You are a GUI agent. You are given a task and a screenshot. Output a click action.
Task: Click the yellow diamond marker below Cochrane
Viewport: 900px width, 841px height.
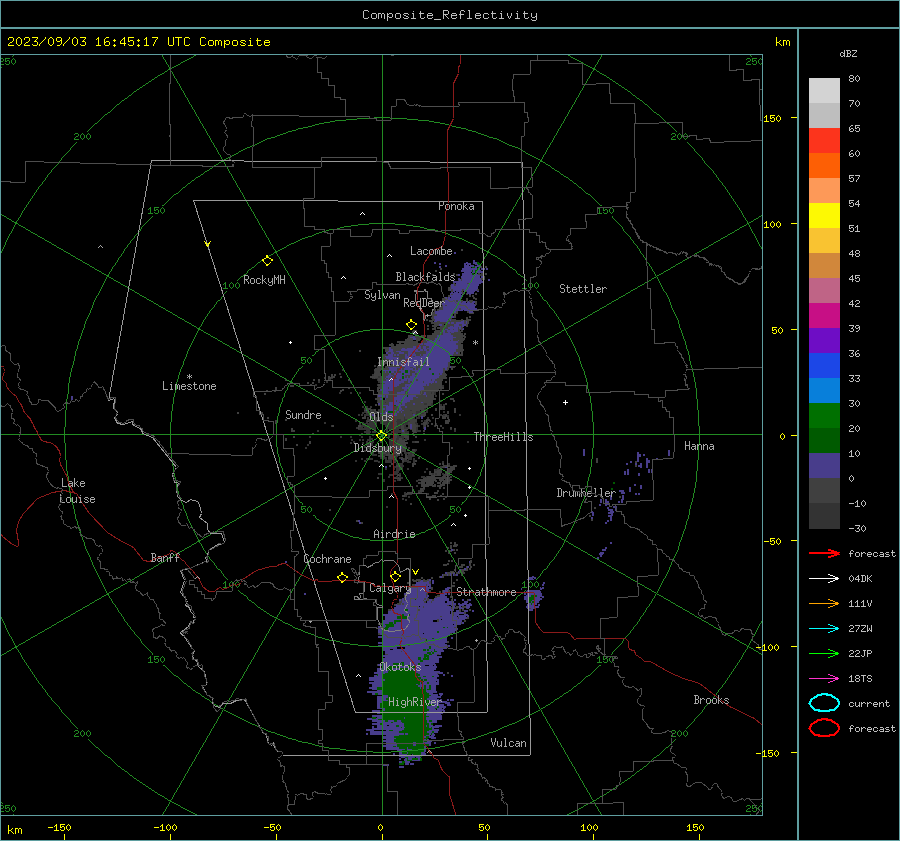click(x=343, y=577)
